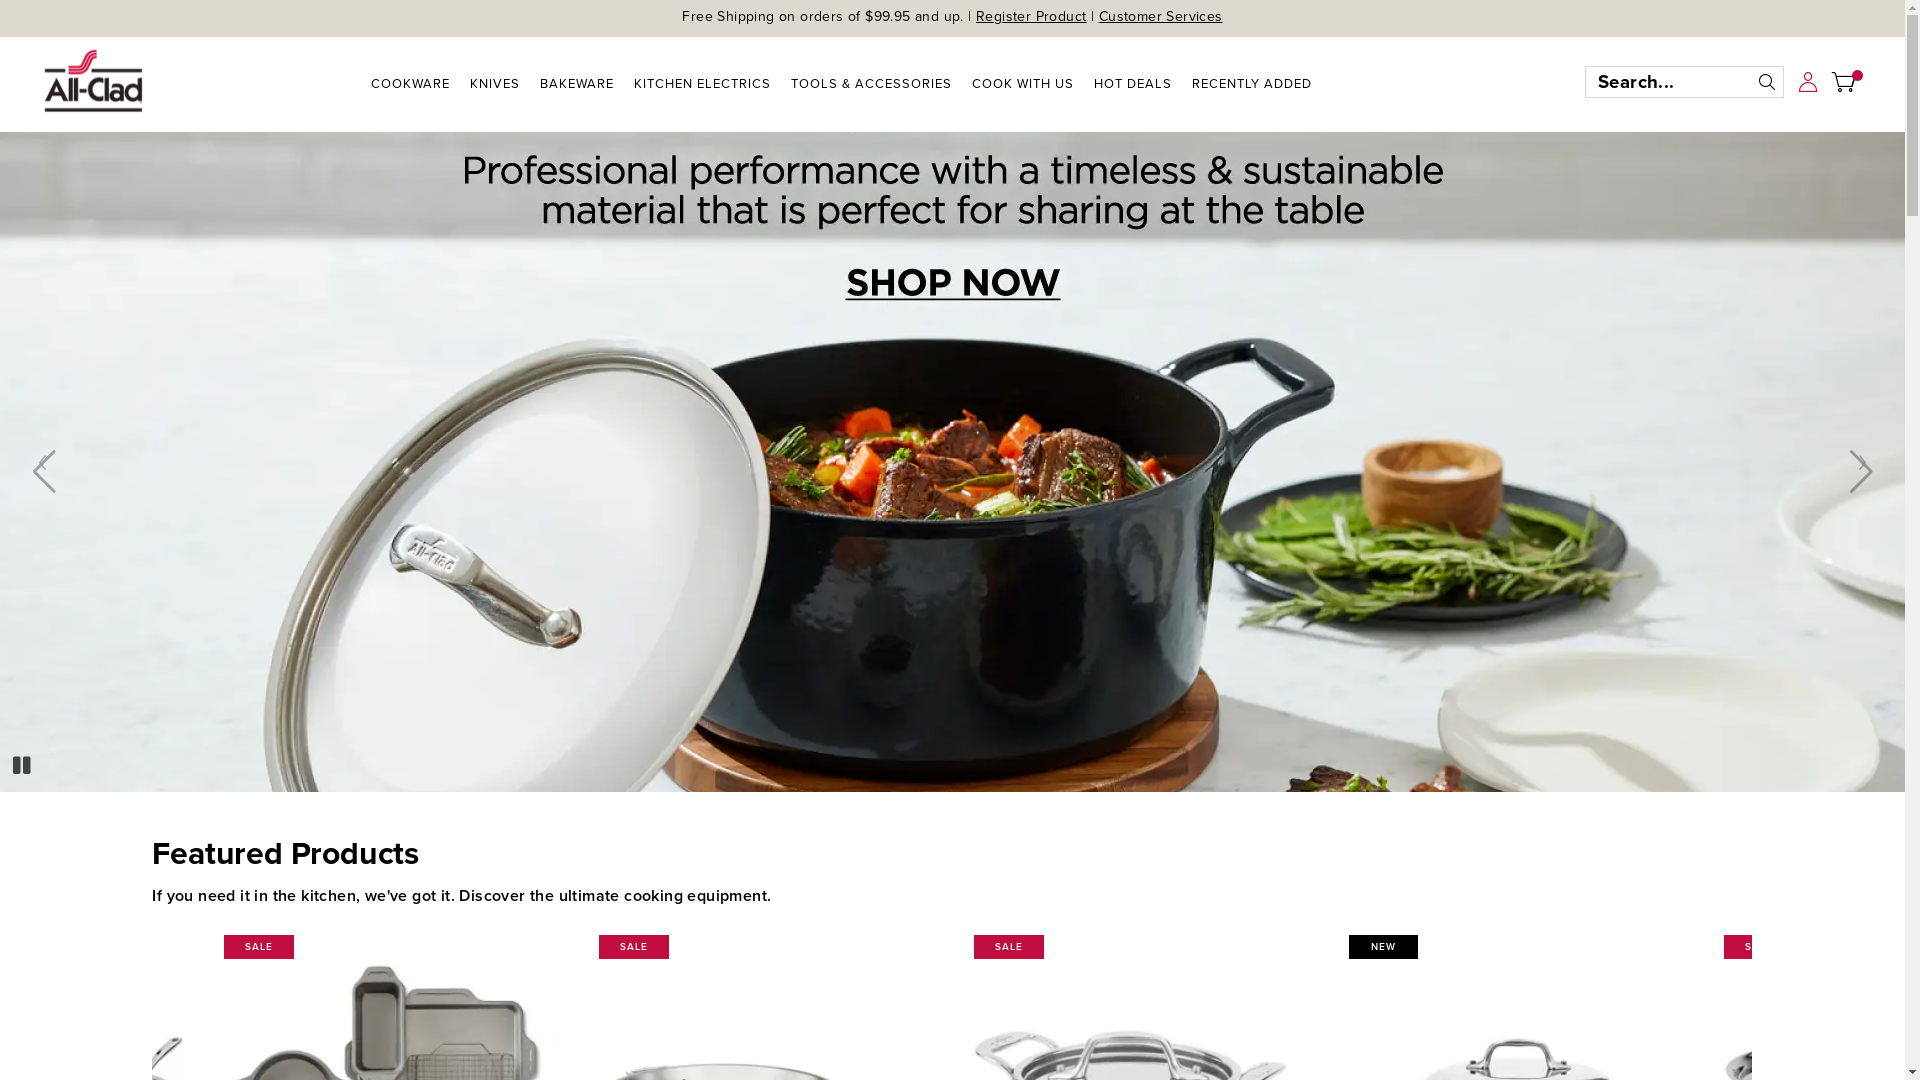The image size is (1920, 1080).
Task: Open the Knives menu
Action: tap(495, 84)
